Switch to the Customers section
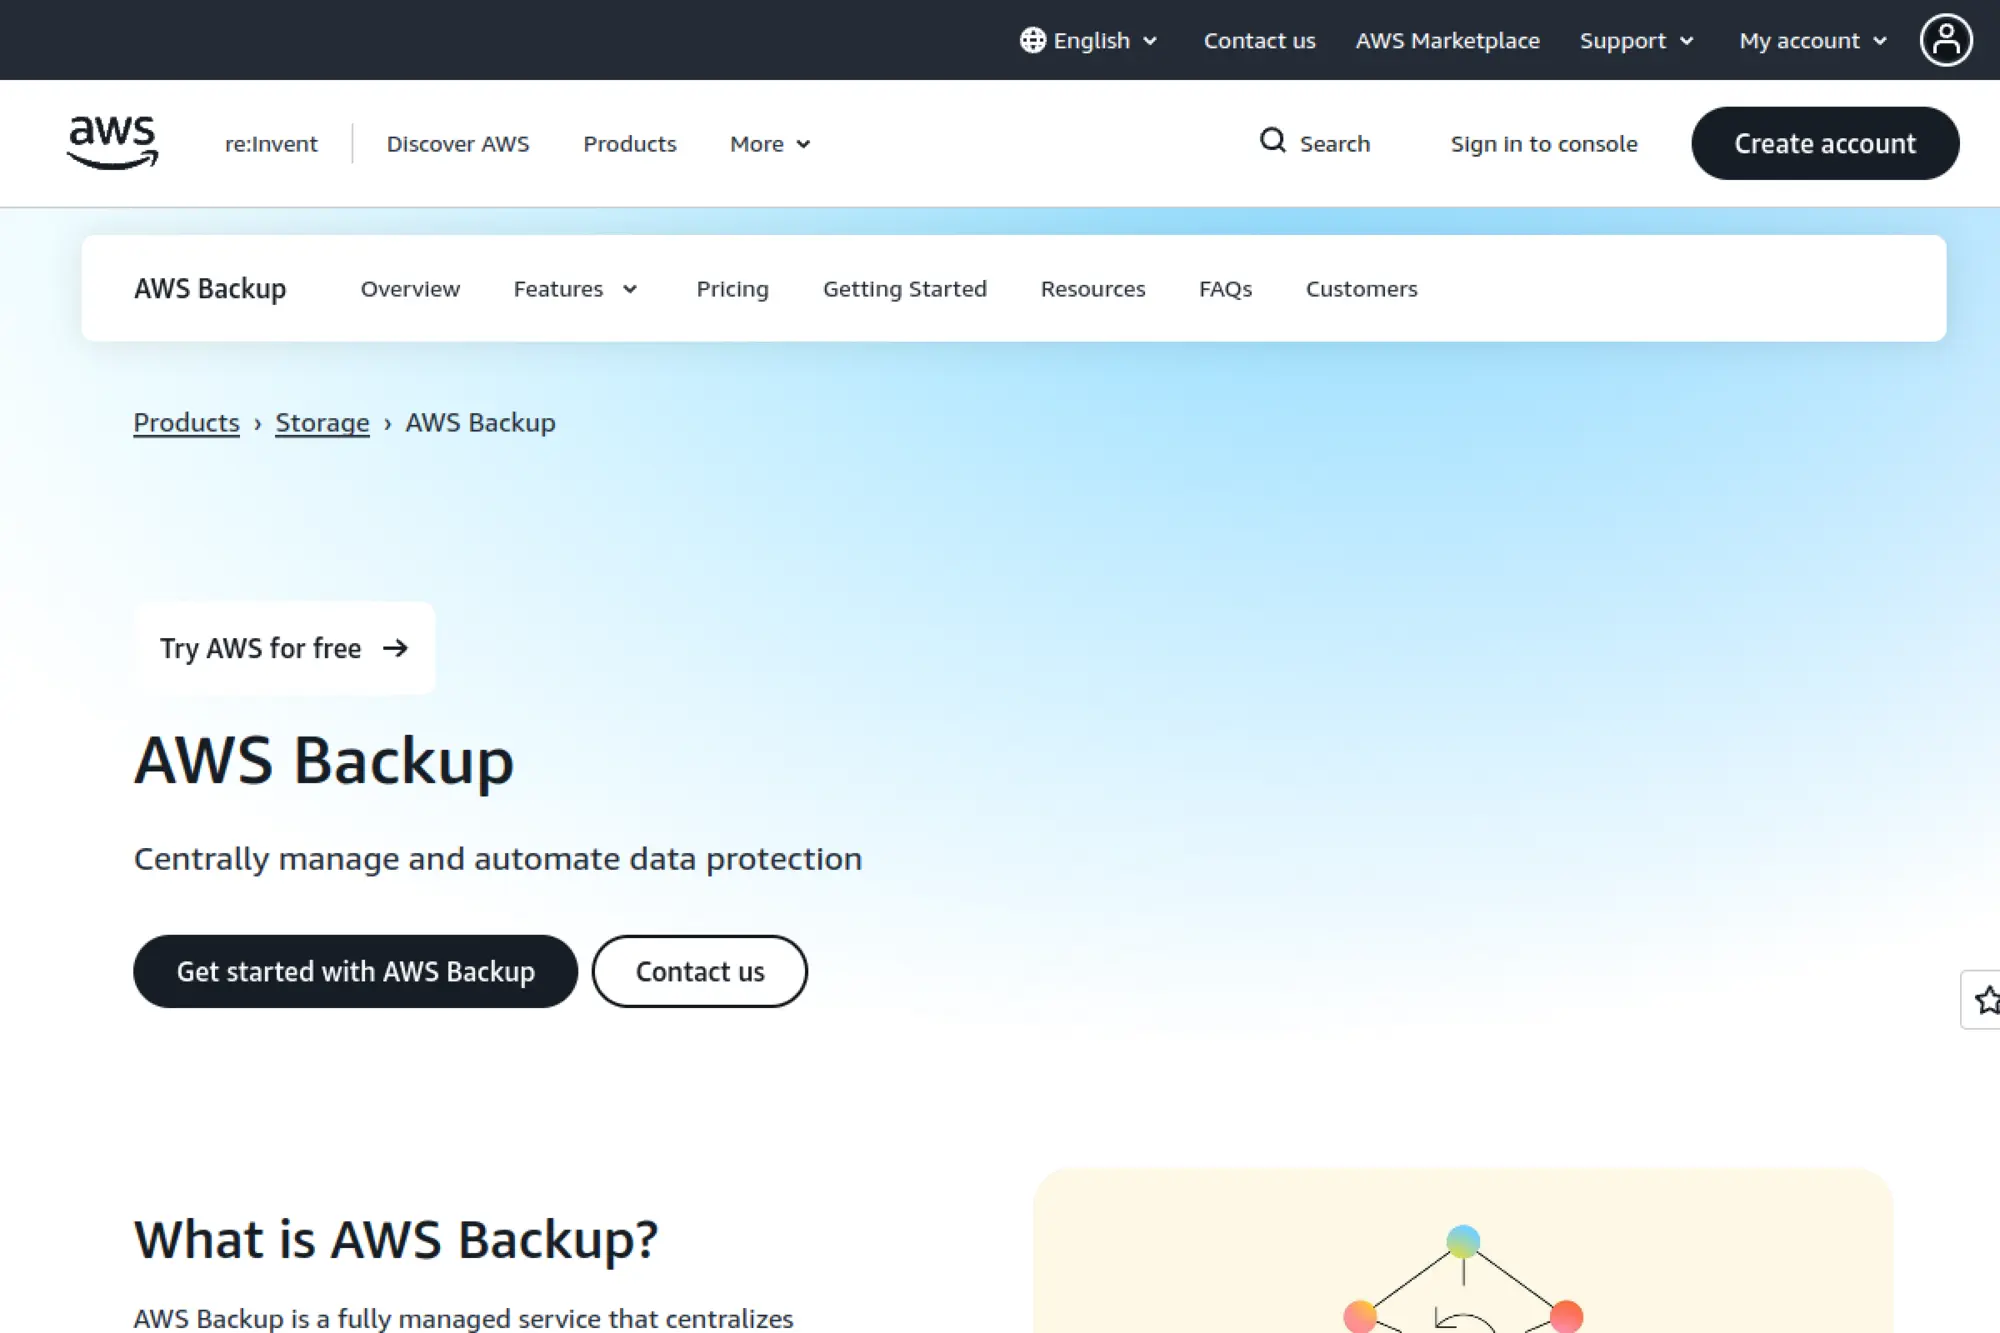Screen dimensions: 2000x1333 tap(1361, 288)
